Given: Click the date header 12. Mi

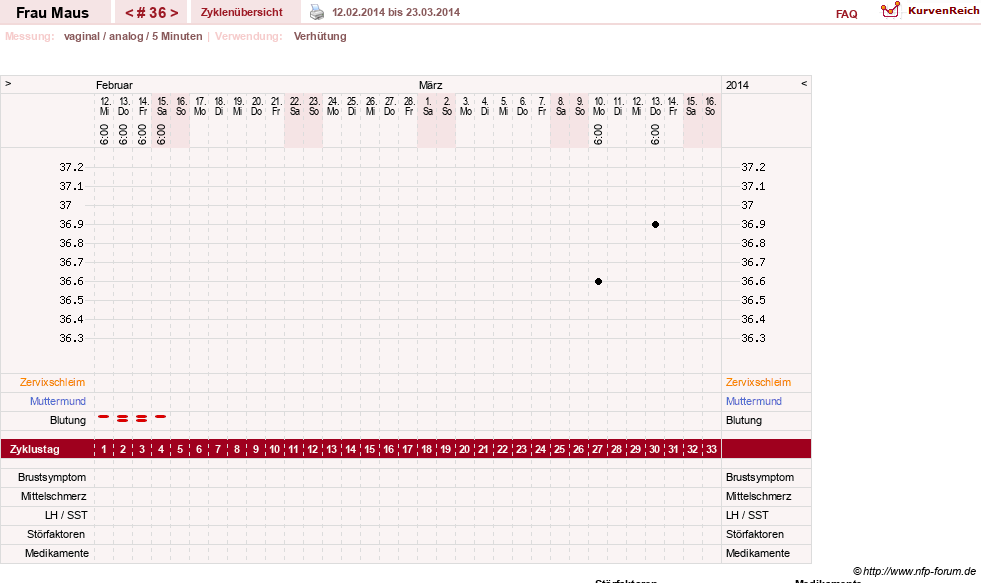Looking at the screenshot, I should pos(104,106).
